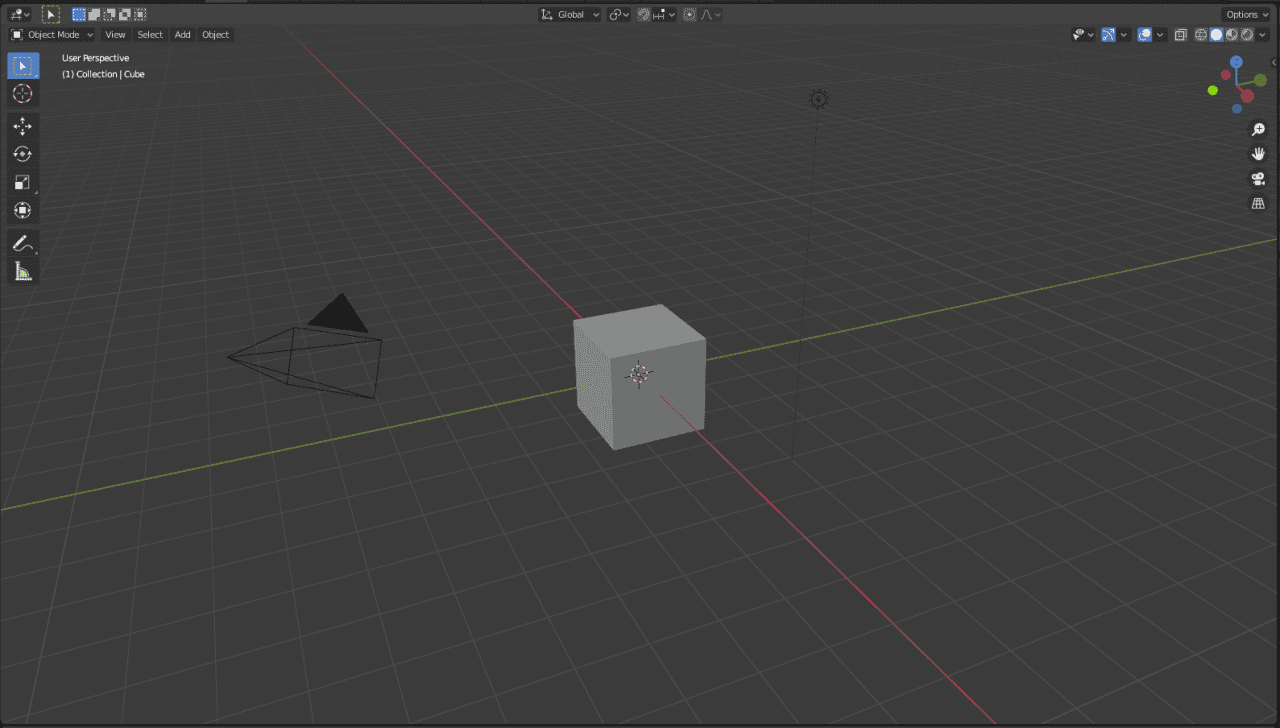Select the Scale tool

click(22, 182)
